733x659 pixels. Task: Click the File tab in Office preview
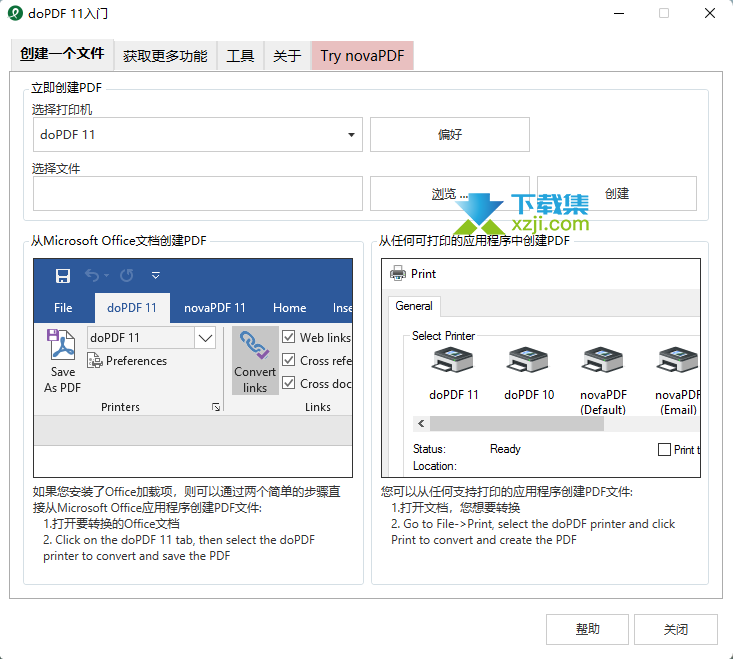tap(63, 308)
